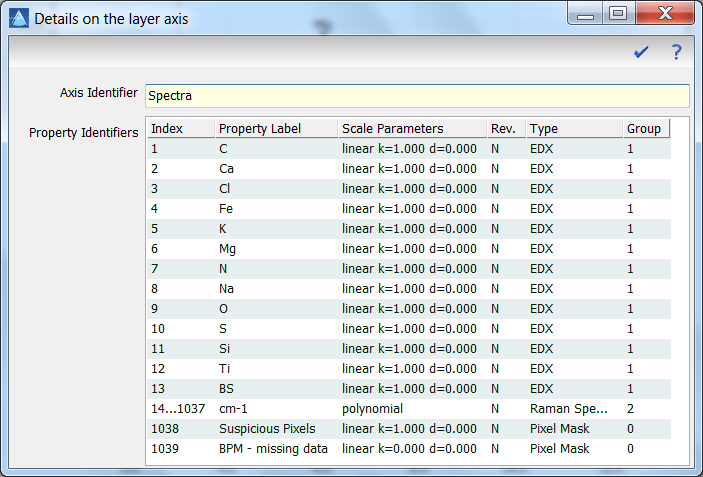This screenshot has width=703, height=477.
Task: Click the Rev. column header
Action: coord(504,129)
